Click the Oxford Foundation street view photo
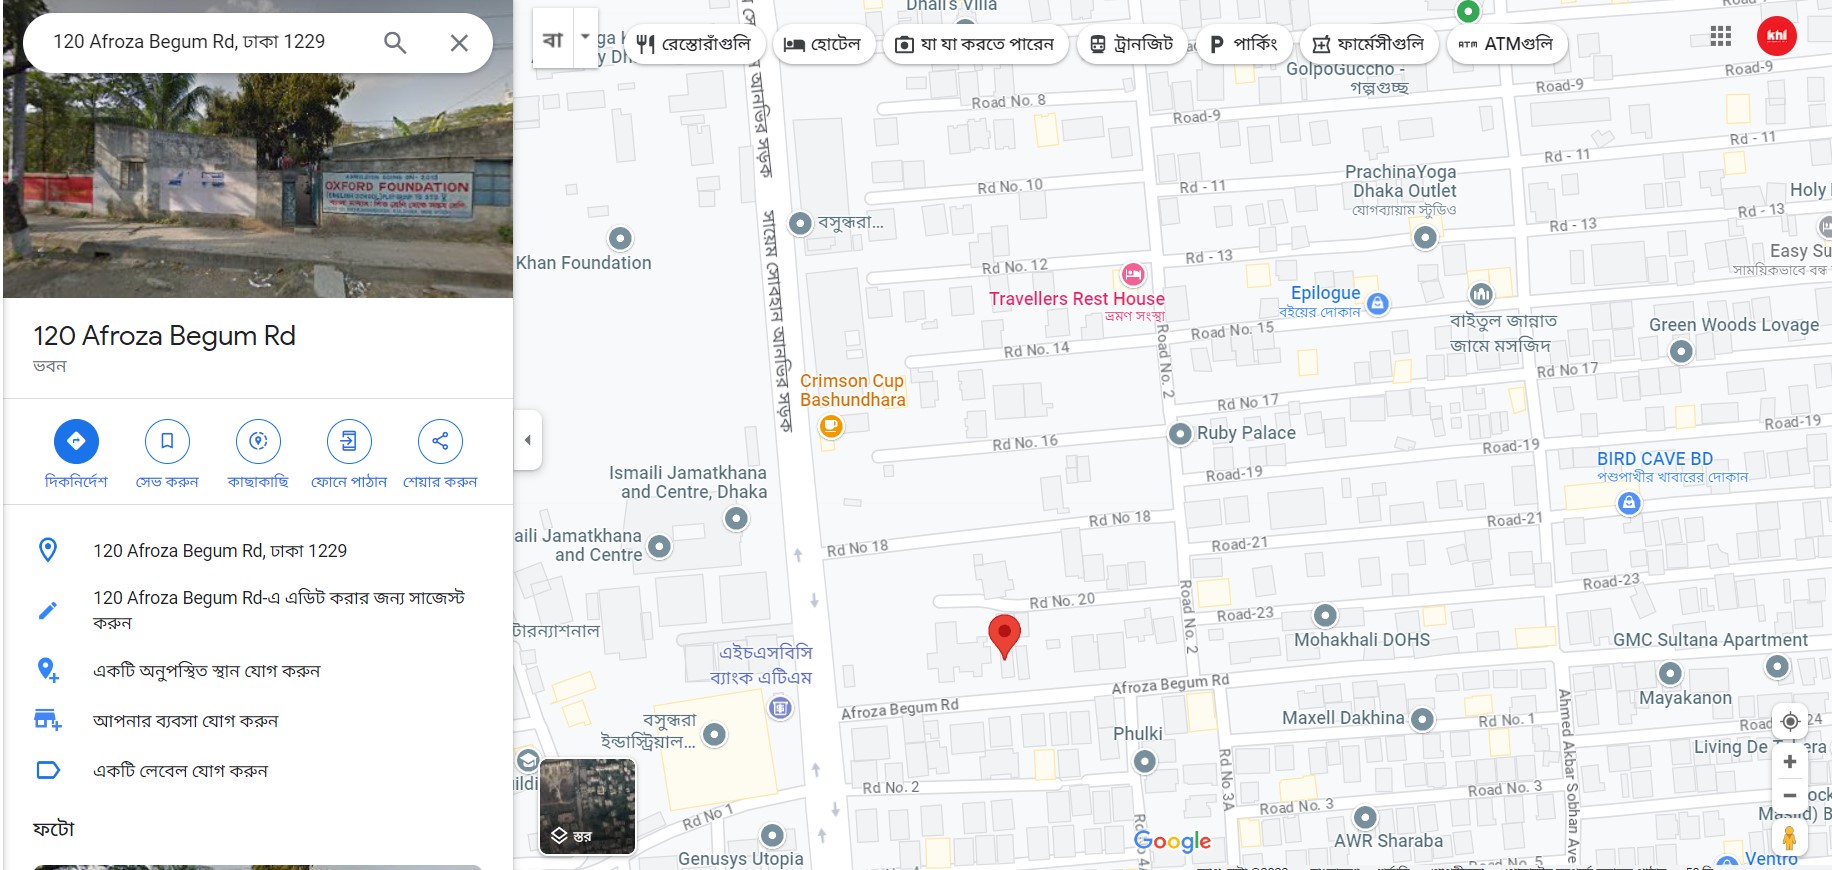 click(258, 148)
